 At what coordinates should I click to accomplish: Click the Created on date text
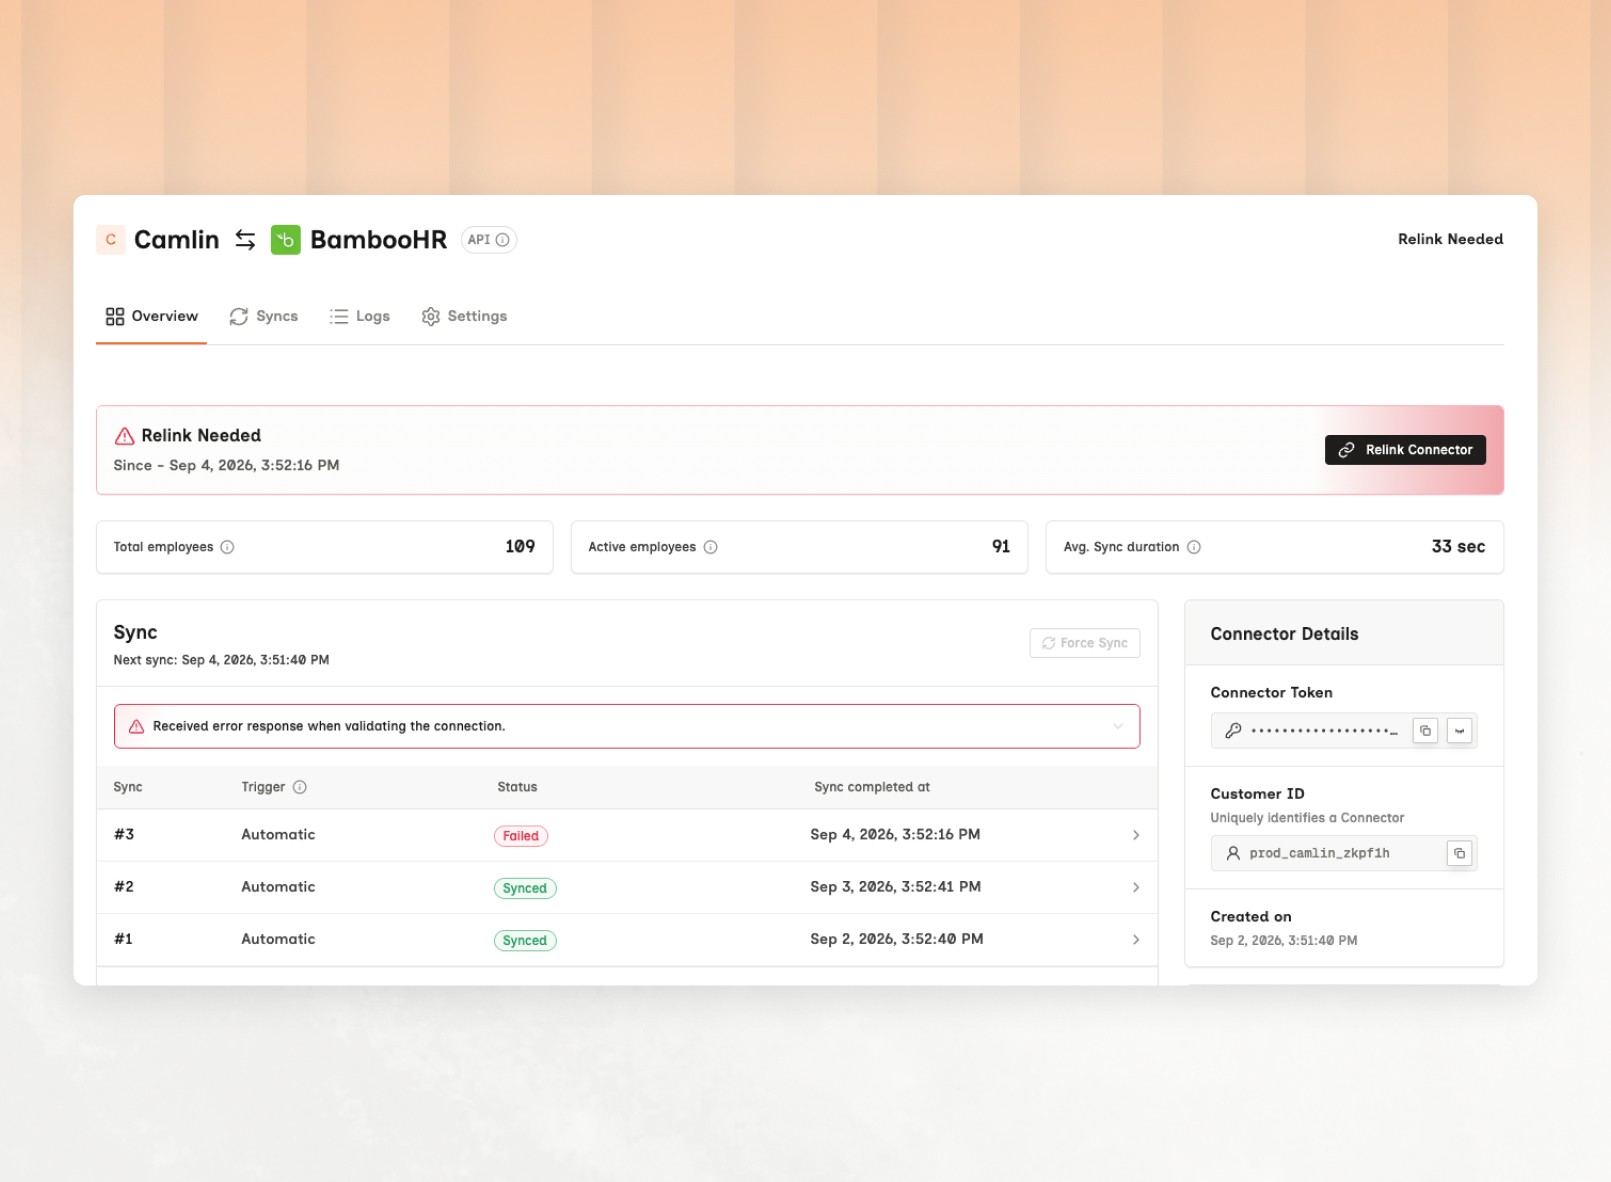pos(1284,941)
